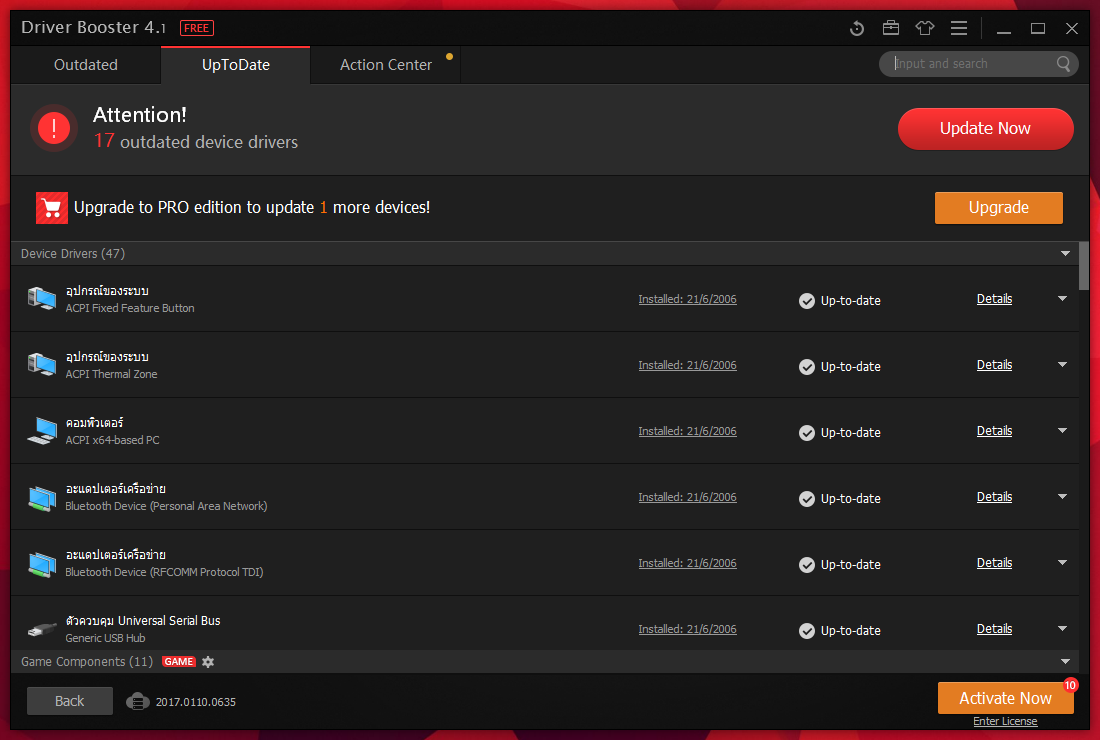The width and height of the screenshot is (1100, 740).
Task: Click 'Bluetooth Device (Personal Area Network)' name
Action: 166,506
